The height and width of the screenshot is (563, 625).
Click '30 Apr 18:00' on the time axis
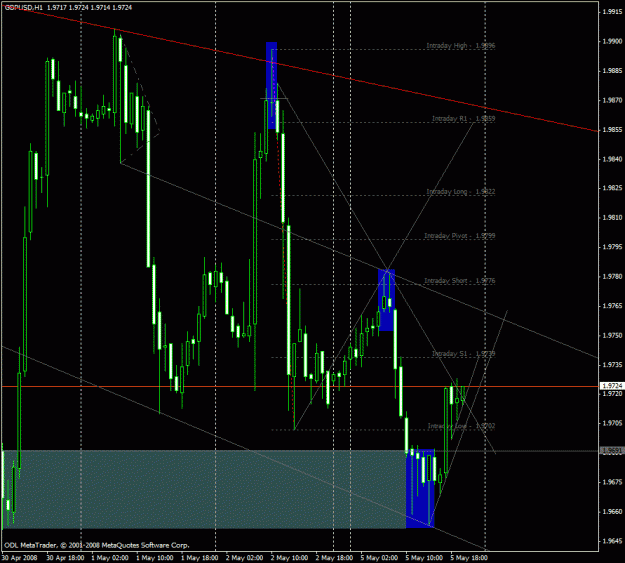(65, 557)
